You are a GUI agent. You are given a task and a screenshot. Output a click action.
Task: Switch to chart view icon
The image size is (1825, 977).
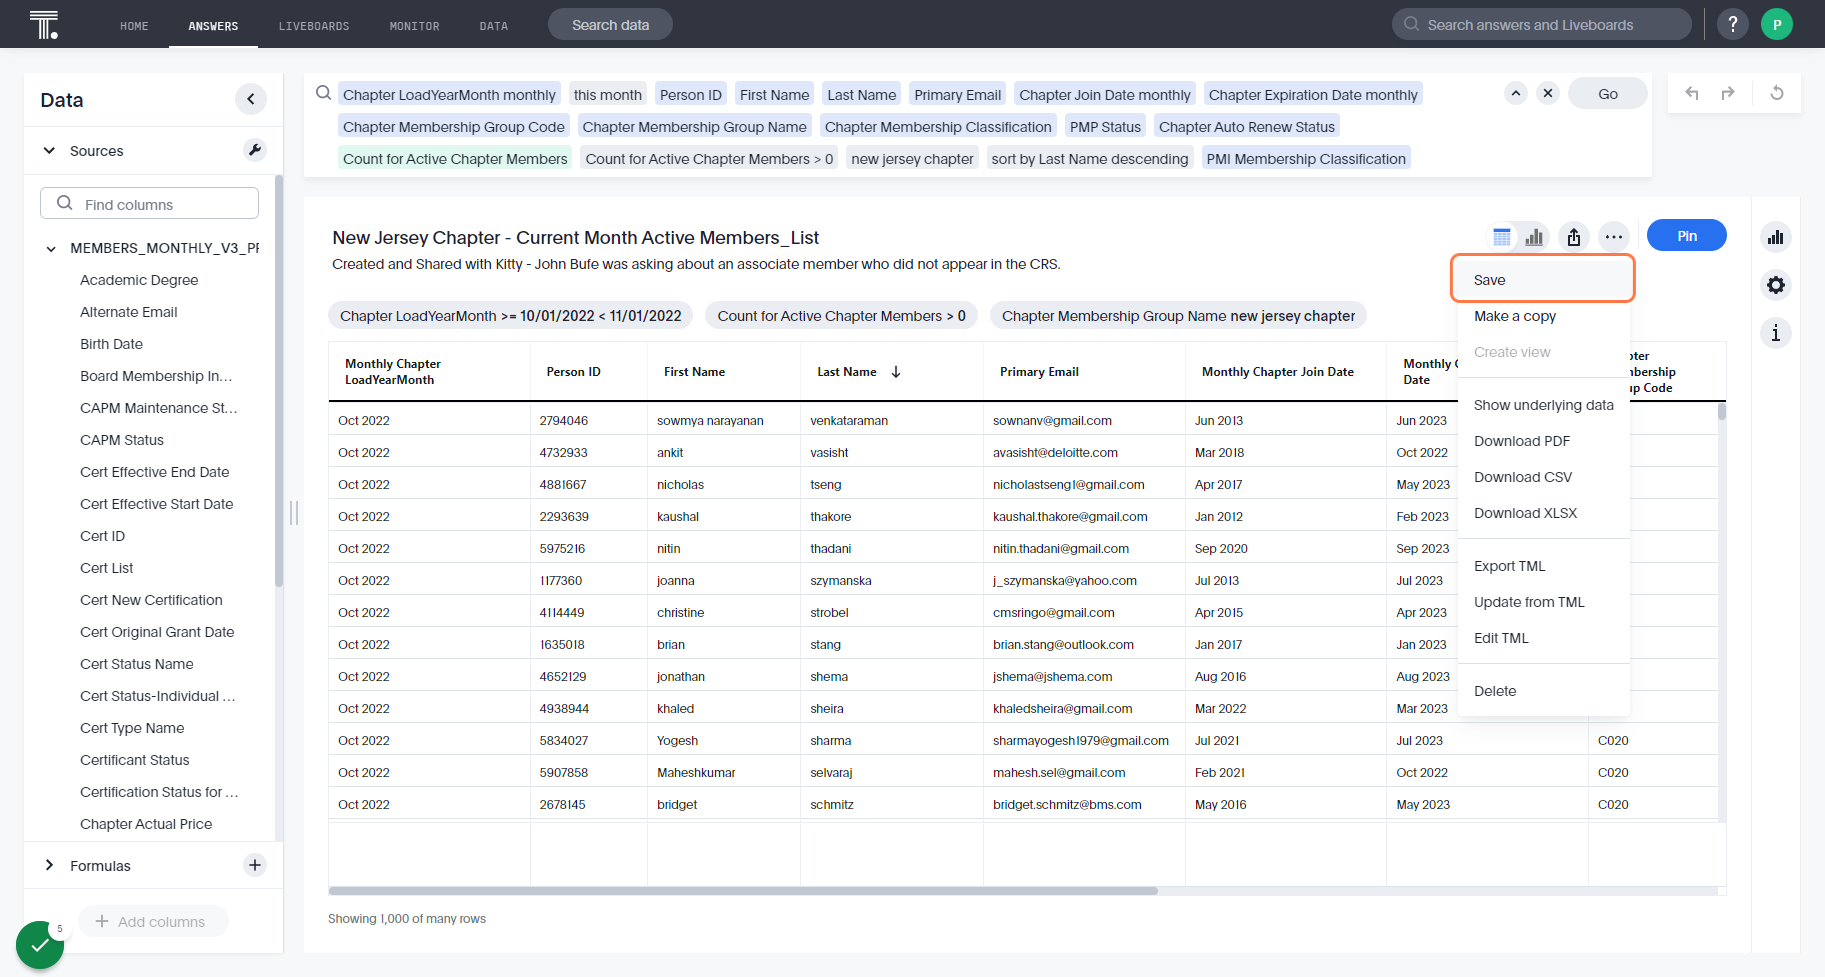pyautogui.click(x=1534, y=237)
